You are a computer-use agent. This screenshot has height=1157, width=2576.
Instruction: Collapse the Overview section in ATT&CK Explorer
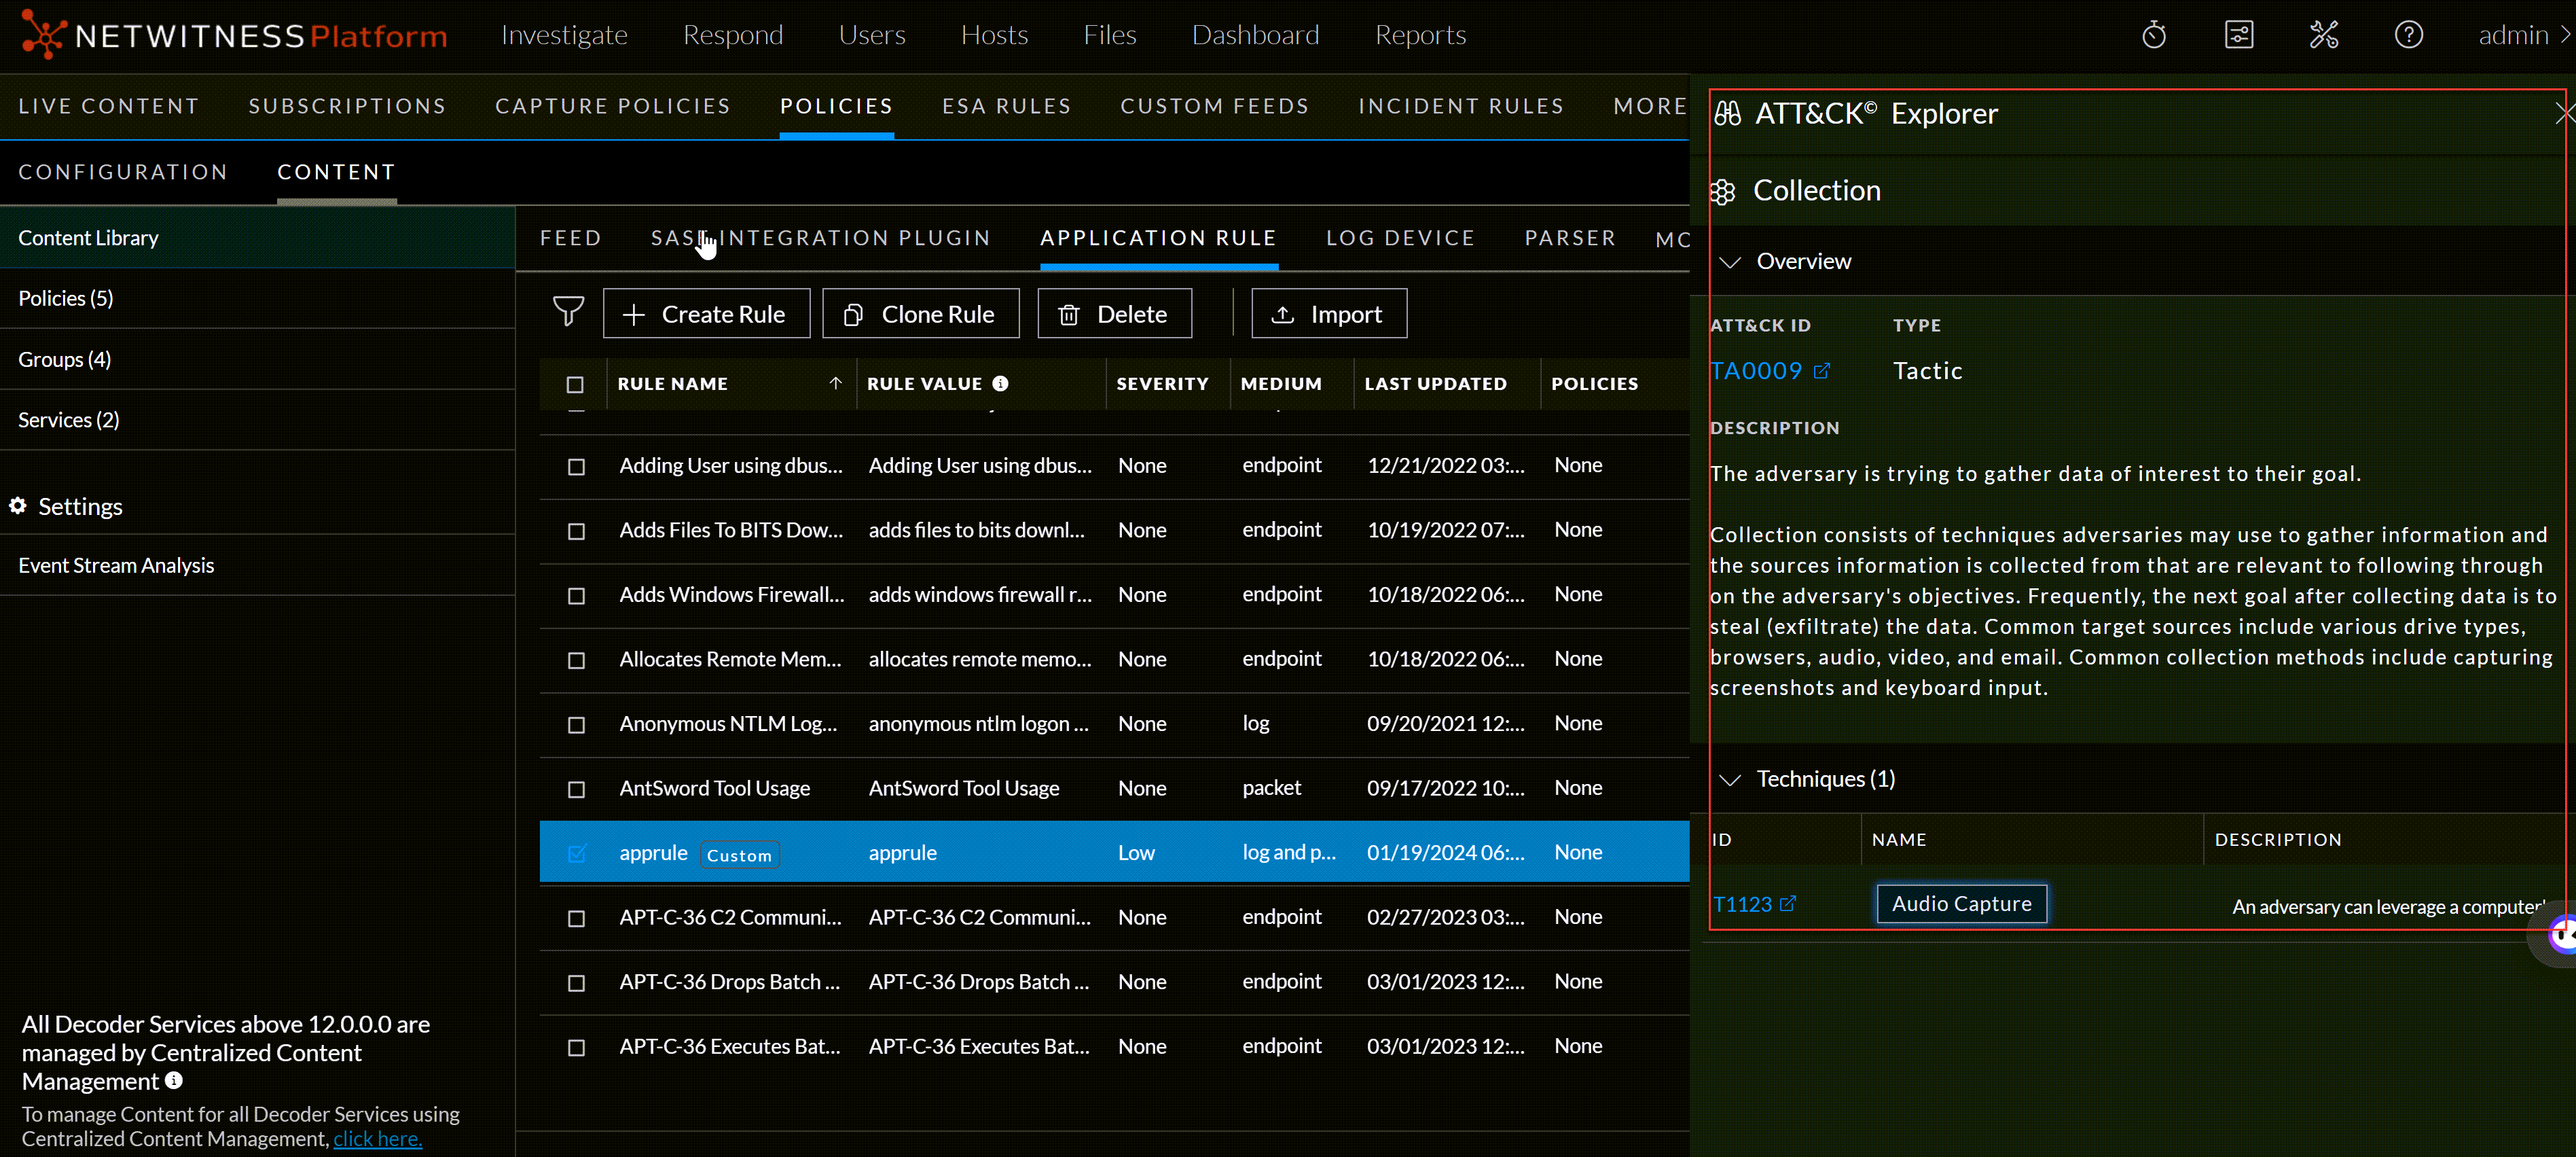click(1731, 261)
